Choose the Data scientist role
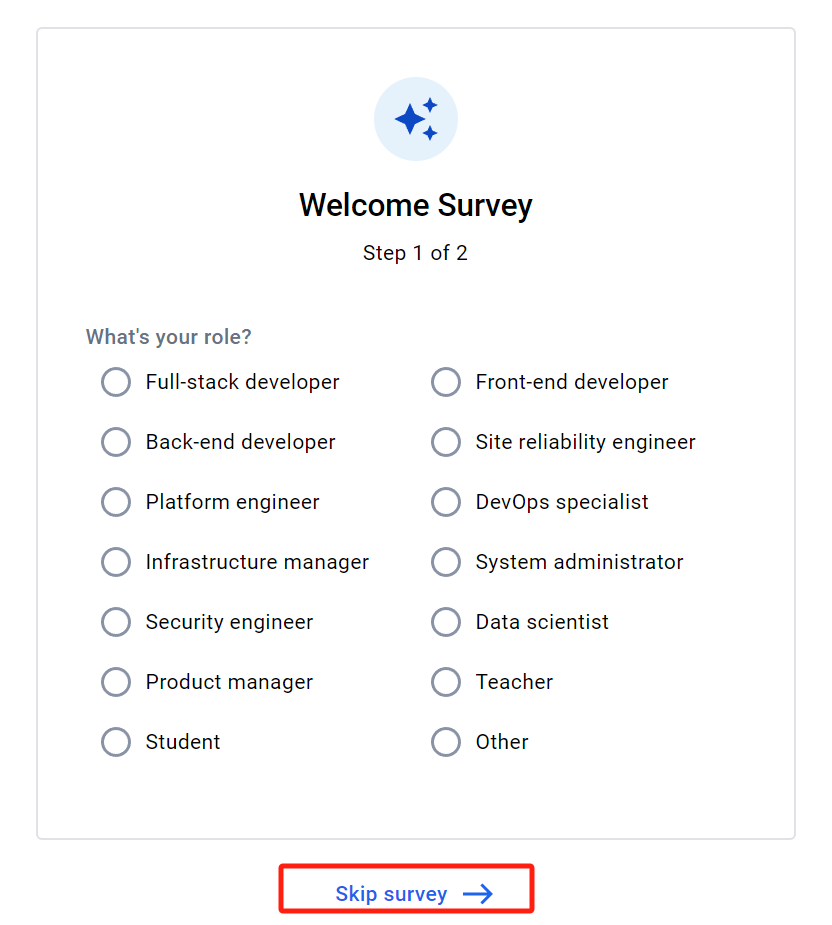This screenshot has height=925, width=832. [x=446, y=622]
